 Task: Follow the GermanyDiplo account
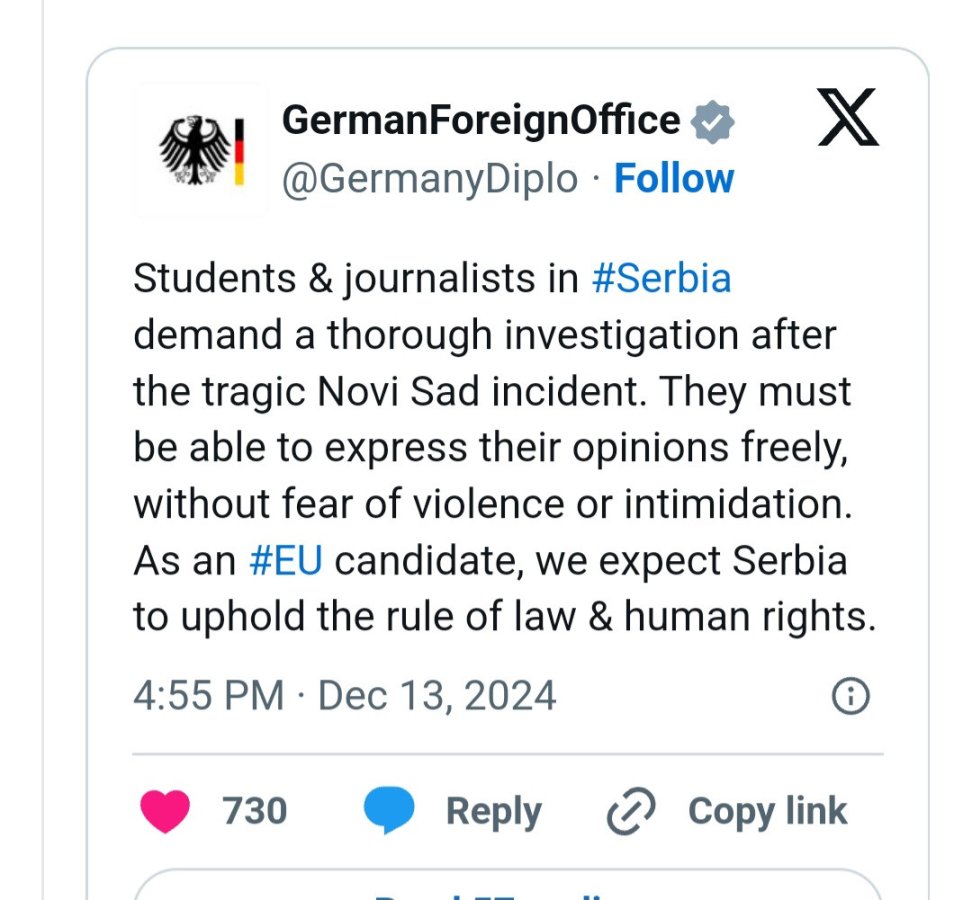point(673,179)
